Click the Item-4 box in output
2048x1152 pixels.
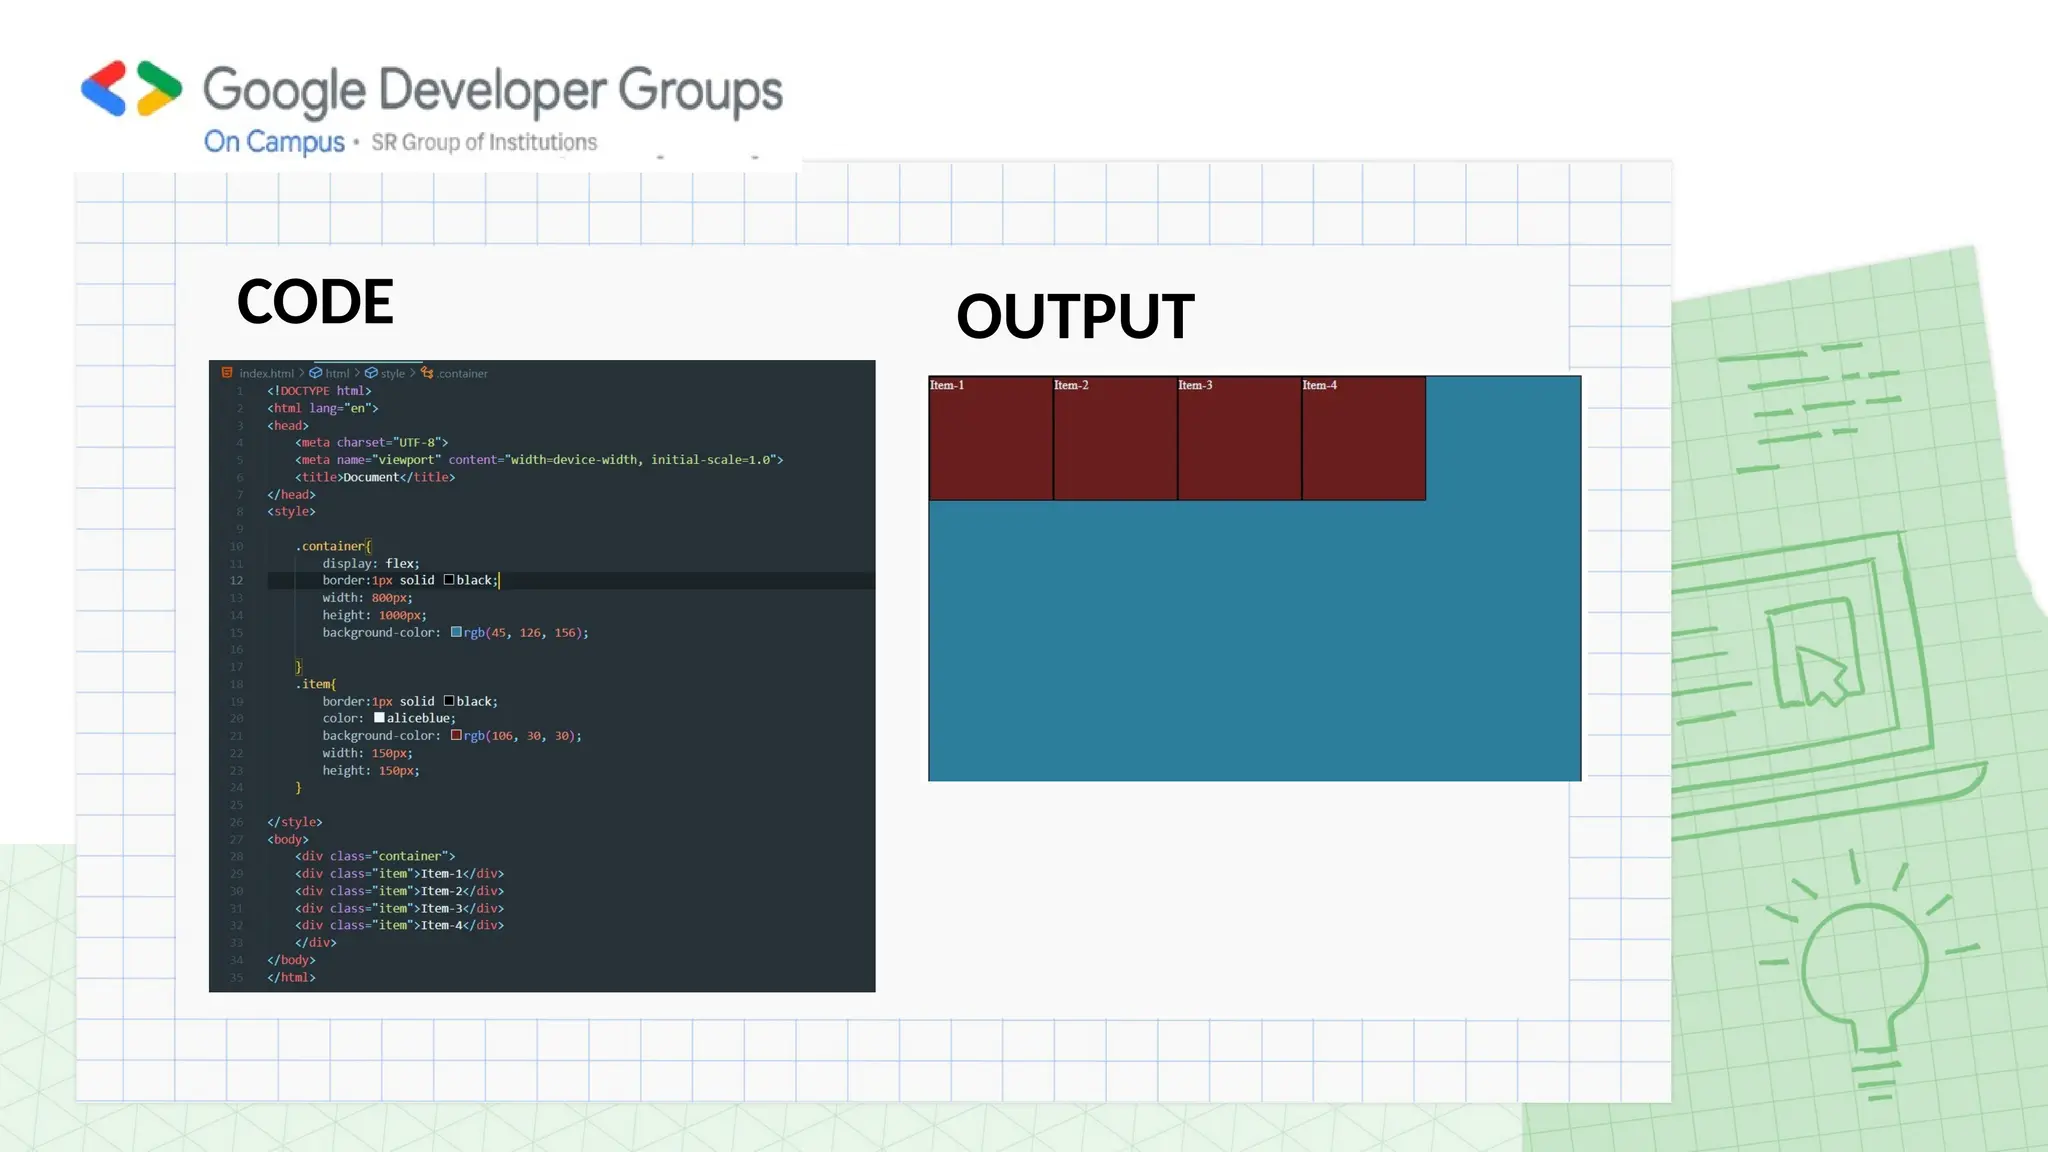(1363, 438)
